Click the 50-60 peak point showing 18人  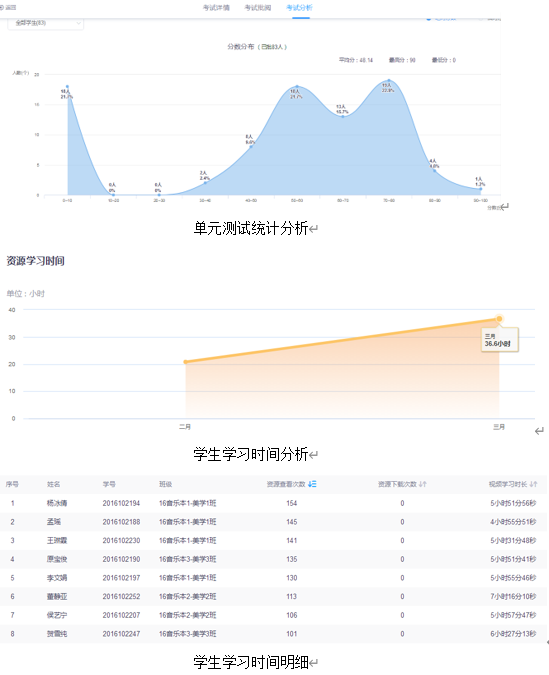297,87
